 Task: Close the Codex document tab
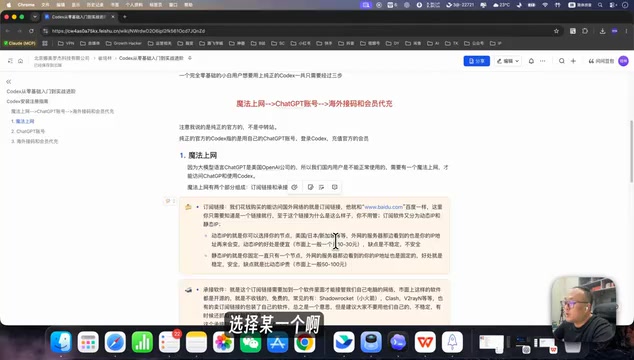[x=113, y=17]
